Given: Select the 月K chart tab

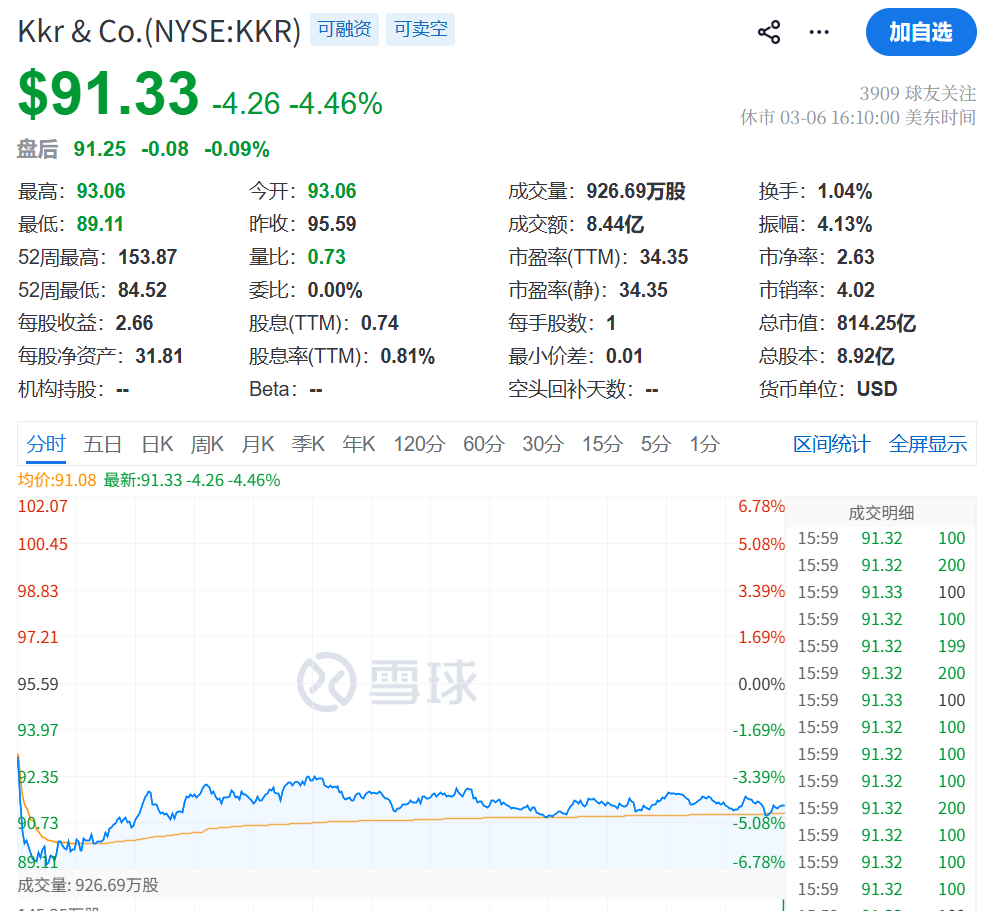Looking at the screenshot, I should [x=257, y=444].
